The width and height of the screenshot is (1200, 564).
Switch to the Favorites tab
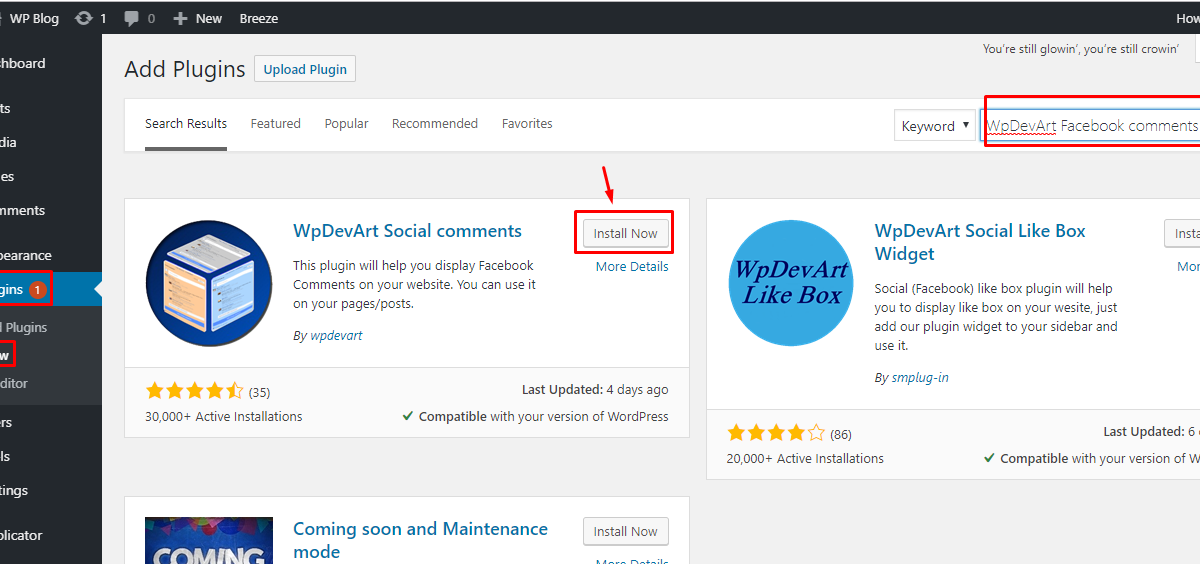tap(527, 124)
